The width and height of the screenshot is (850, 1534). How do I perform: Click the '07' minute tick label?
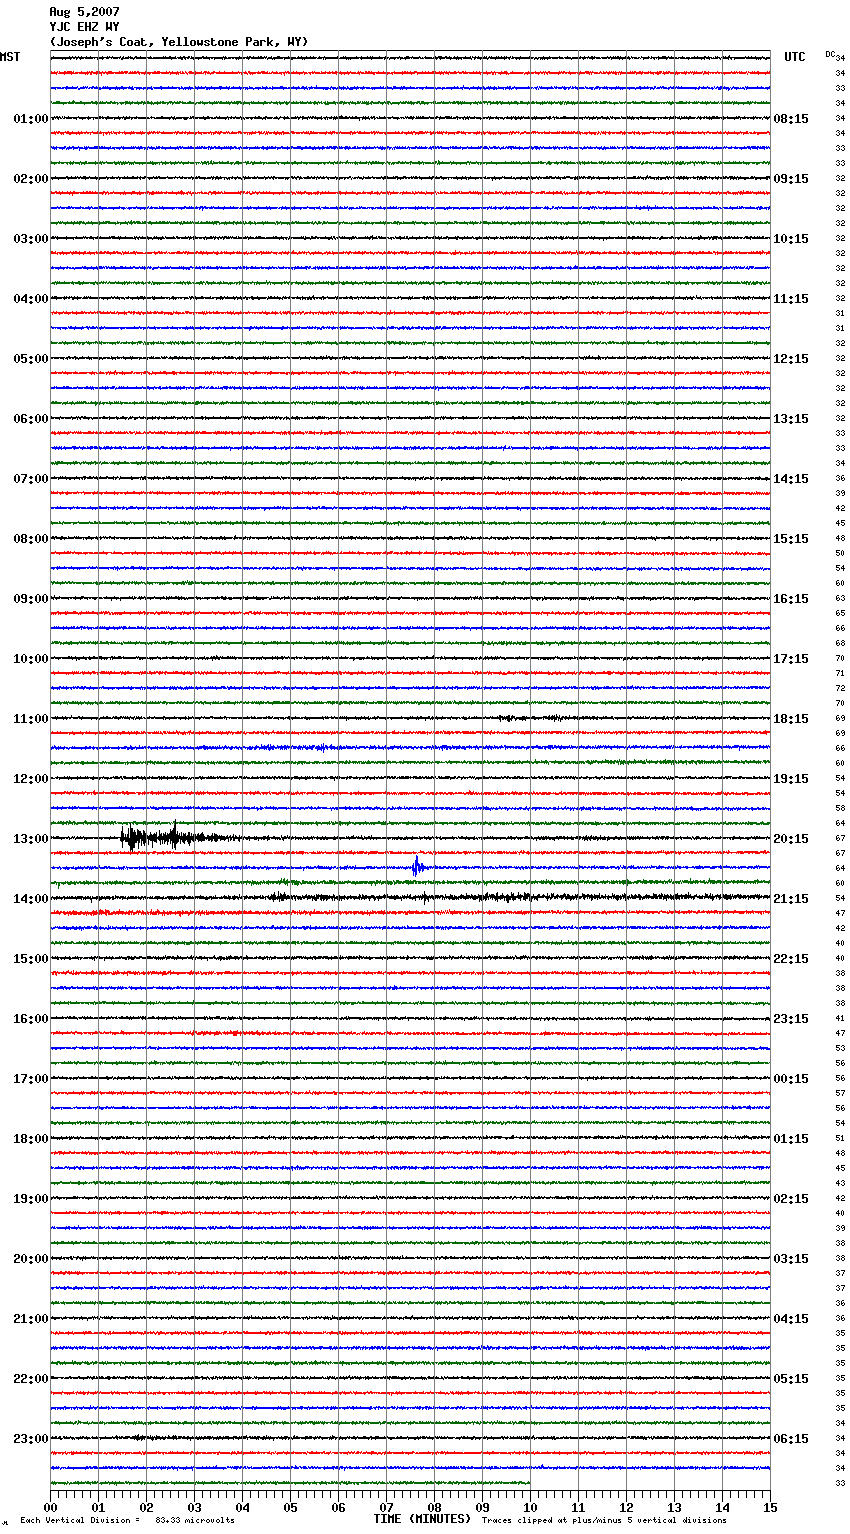(x=386, y=1507)
